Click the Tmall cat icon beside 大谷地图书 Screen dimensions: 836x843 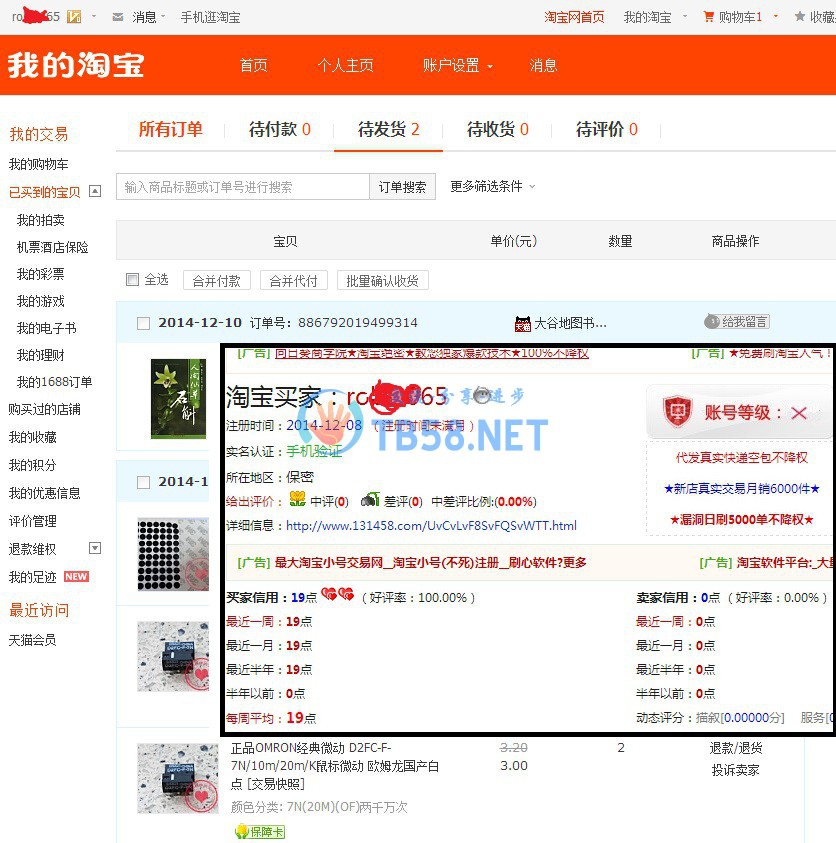[523, 323]
